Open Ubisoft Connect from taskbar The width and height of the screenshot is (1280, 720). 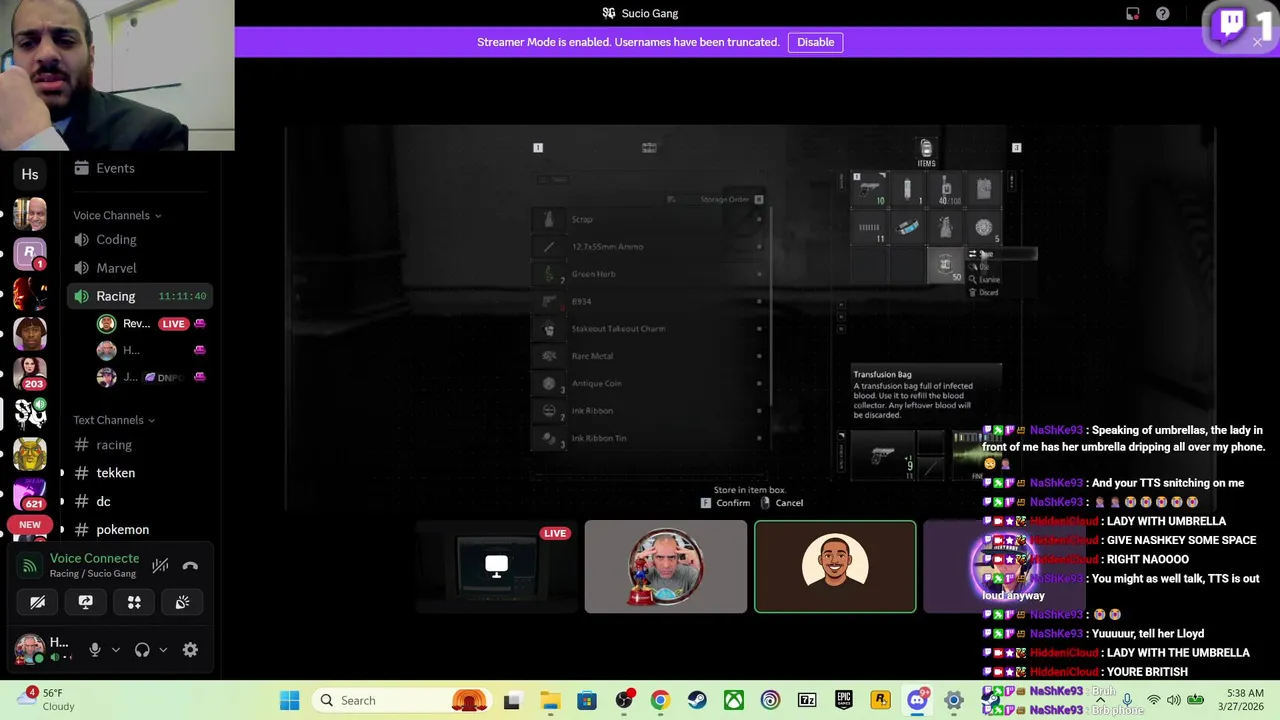point(770,700)
